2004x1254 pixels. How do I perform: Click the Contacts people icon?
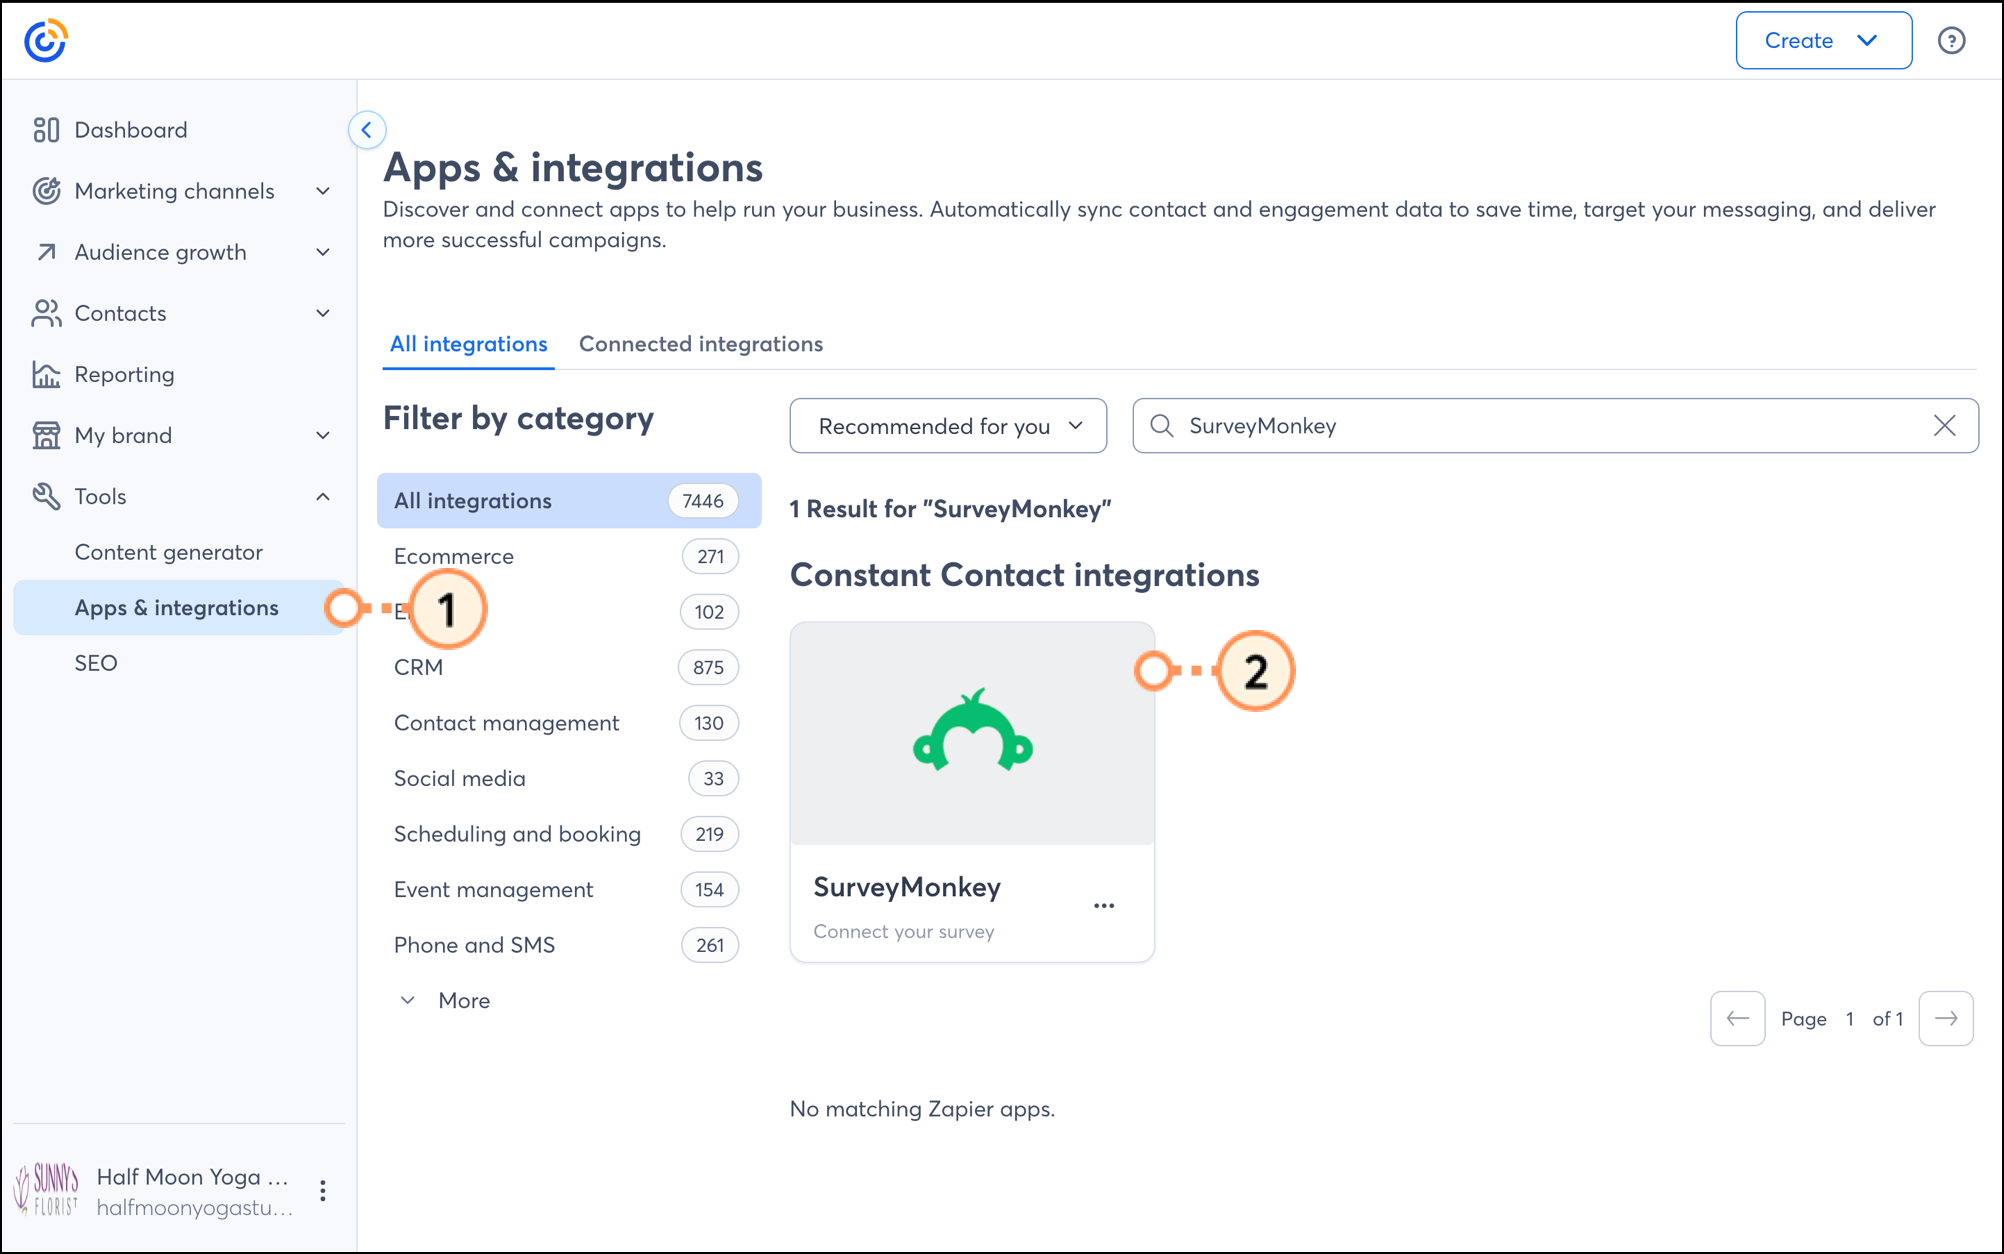[x=46, y=313]
